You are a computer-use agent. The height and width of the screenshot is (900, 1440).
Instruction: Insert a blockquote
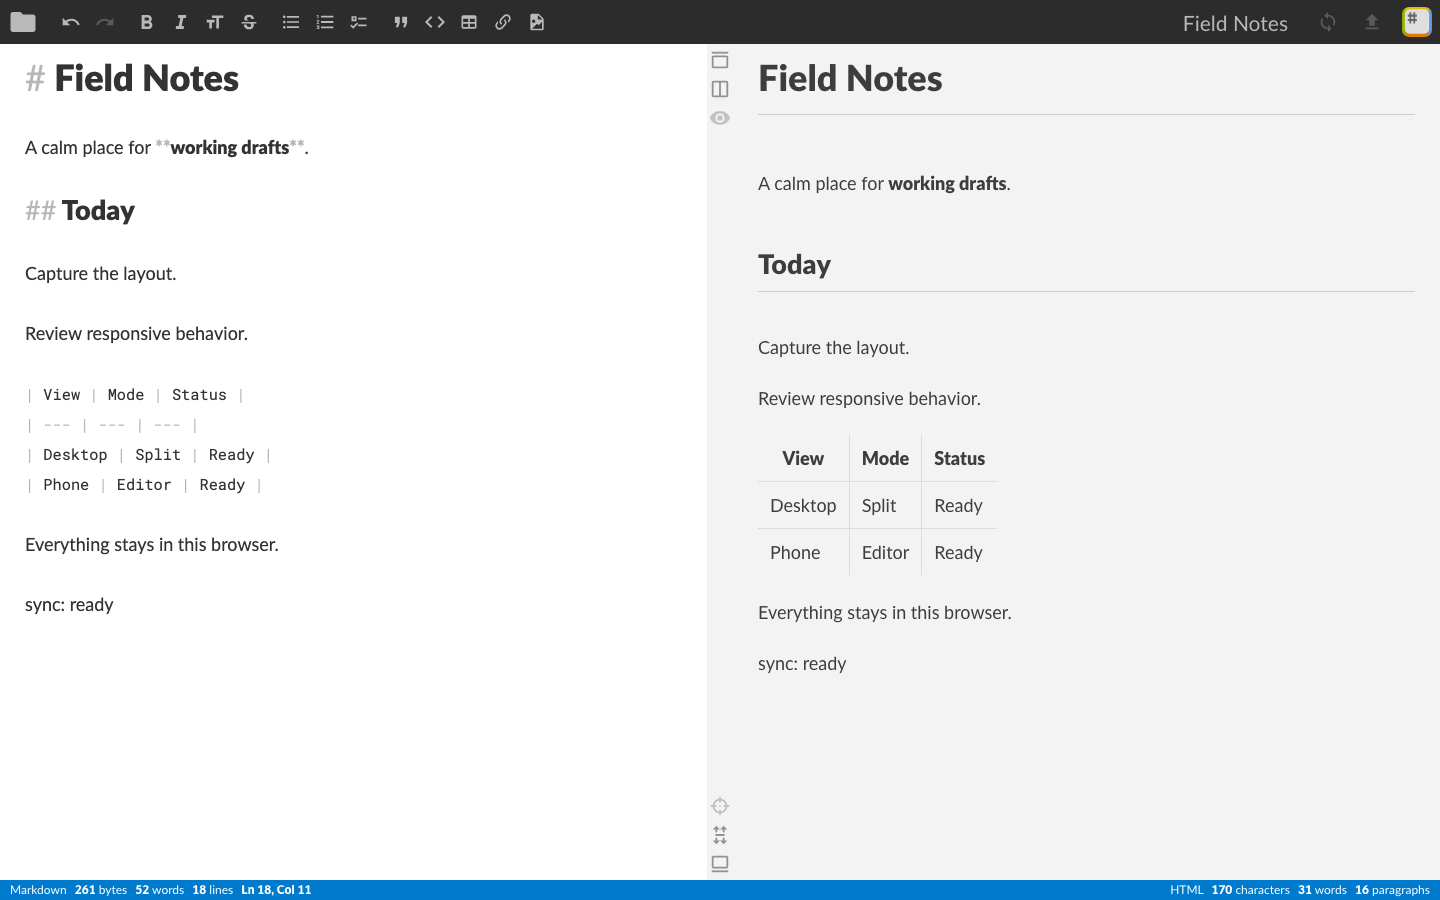pyautogui.click(x=400, y=22)
